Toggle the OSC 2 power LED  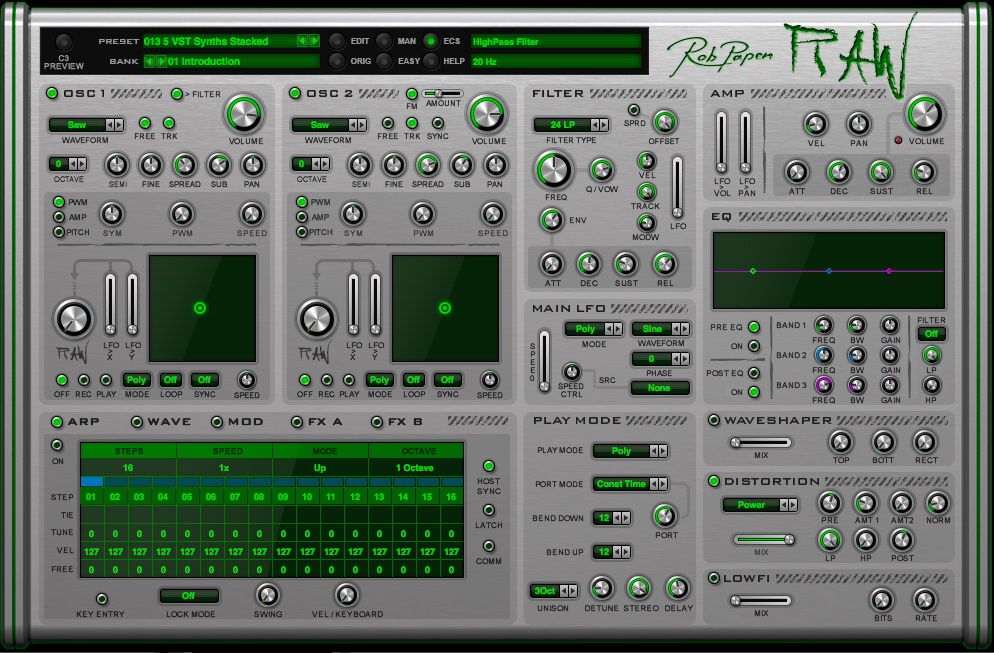coord(295,93)
